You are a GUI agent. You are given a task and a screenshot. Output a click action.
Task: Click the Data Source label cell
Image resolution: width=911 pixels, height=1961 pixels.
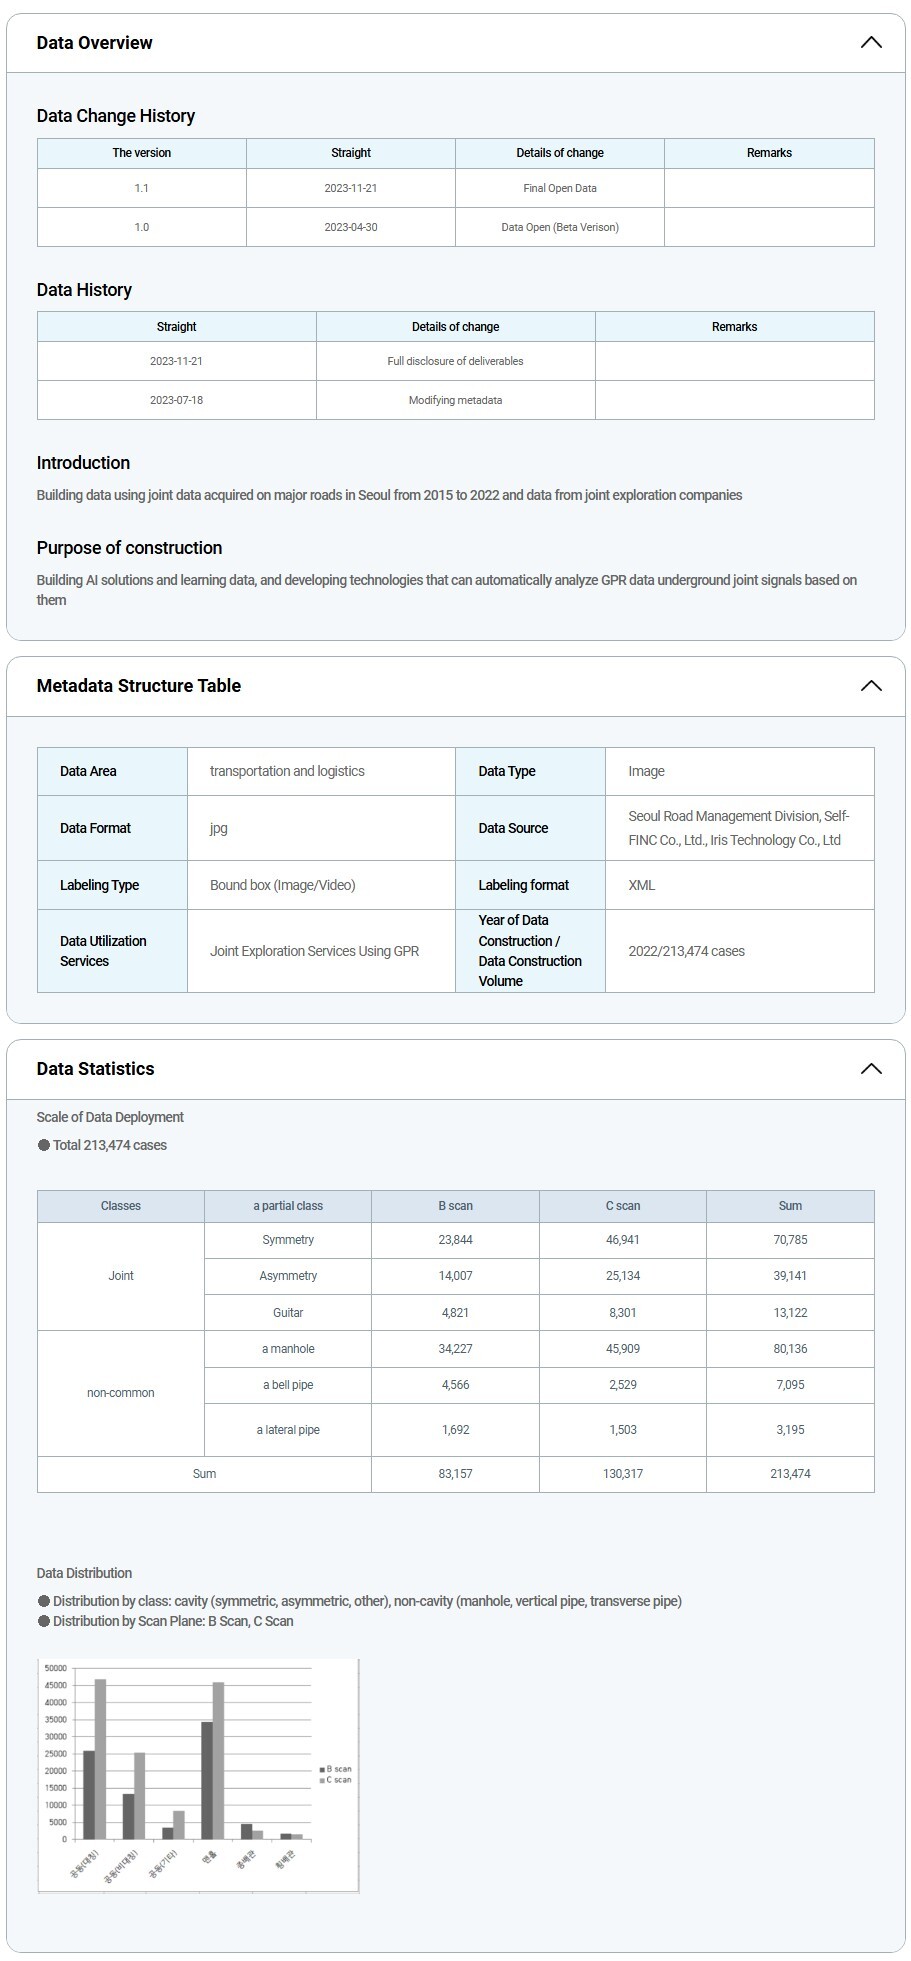[x=513, y=828]
